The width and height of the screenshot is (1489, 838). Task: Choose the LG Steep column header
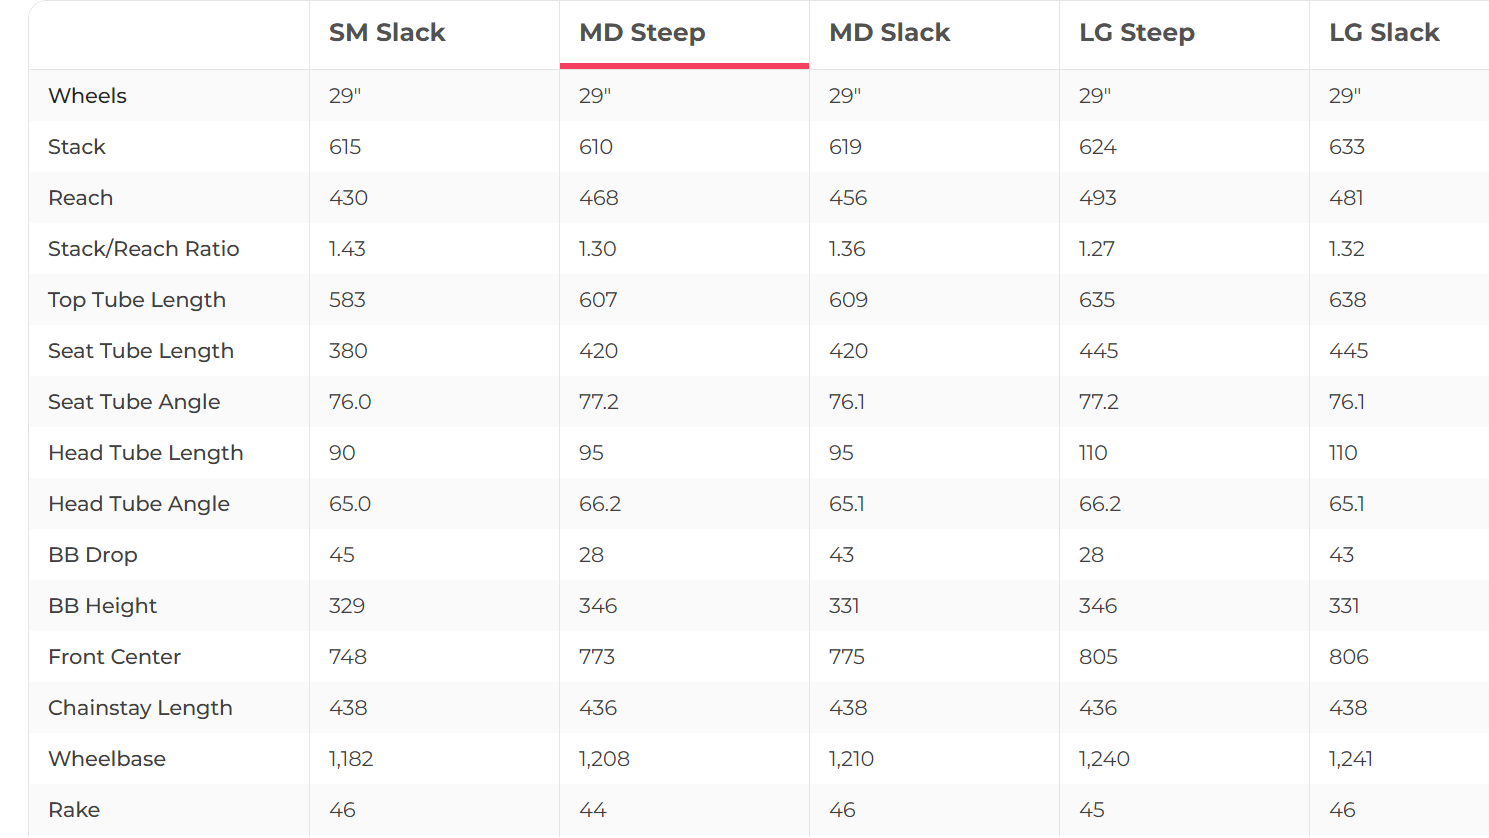[x=1137, y=33]
